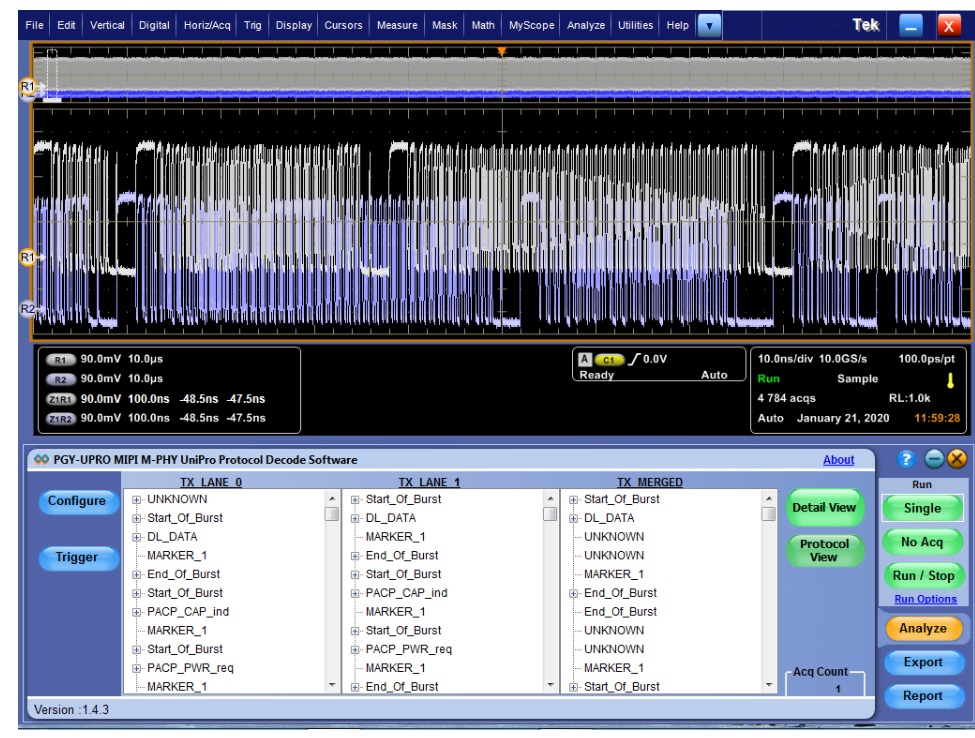Select the Z1R1 zoom badge in readout
Viewport: 975px width, 738px height.
[x=60, y=399]
